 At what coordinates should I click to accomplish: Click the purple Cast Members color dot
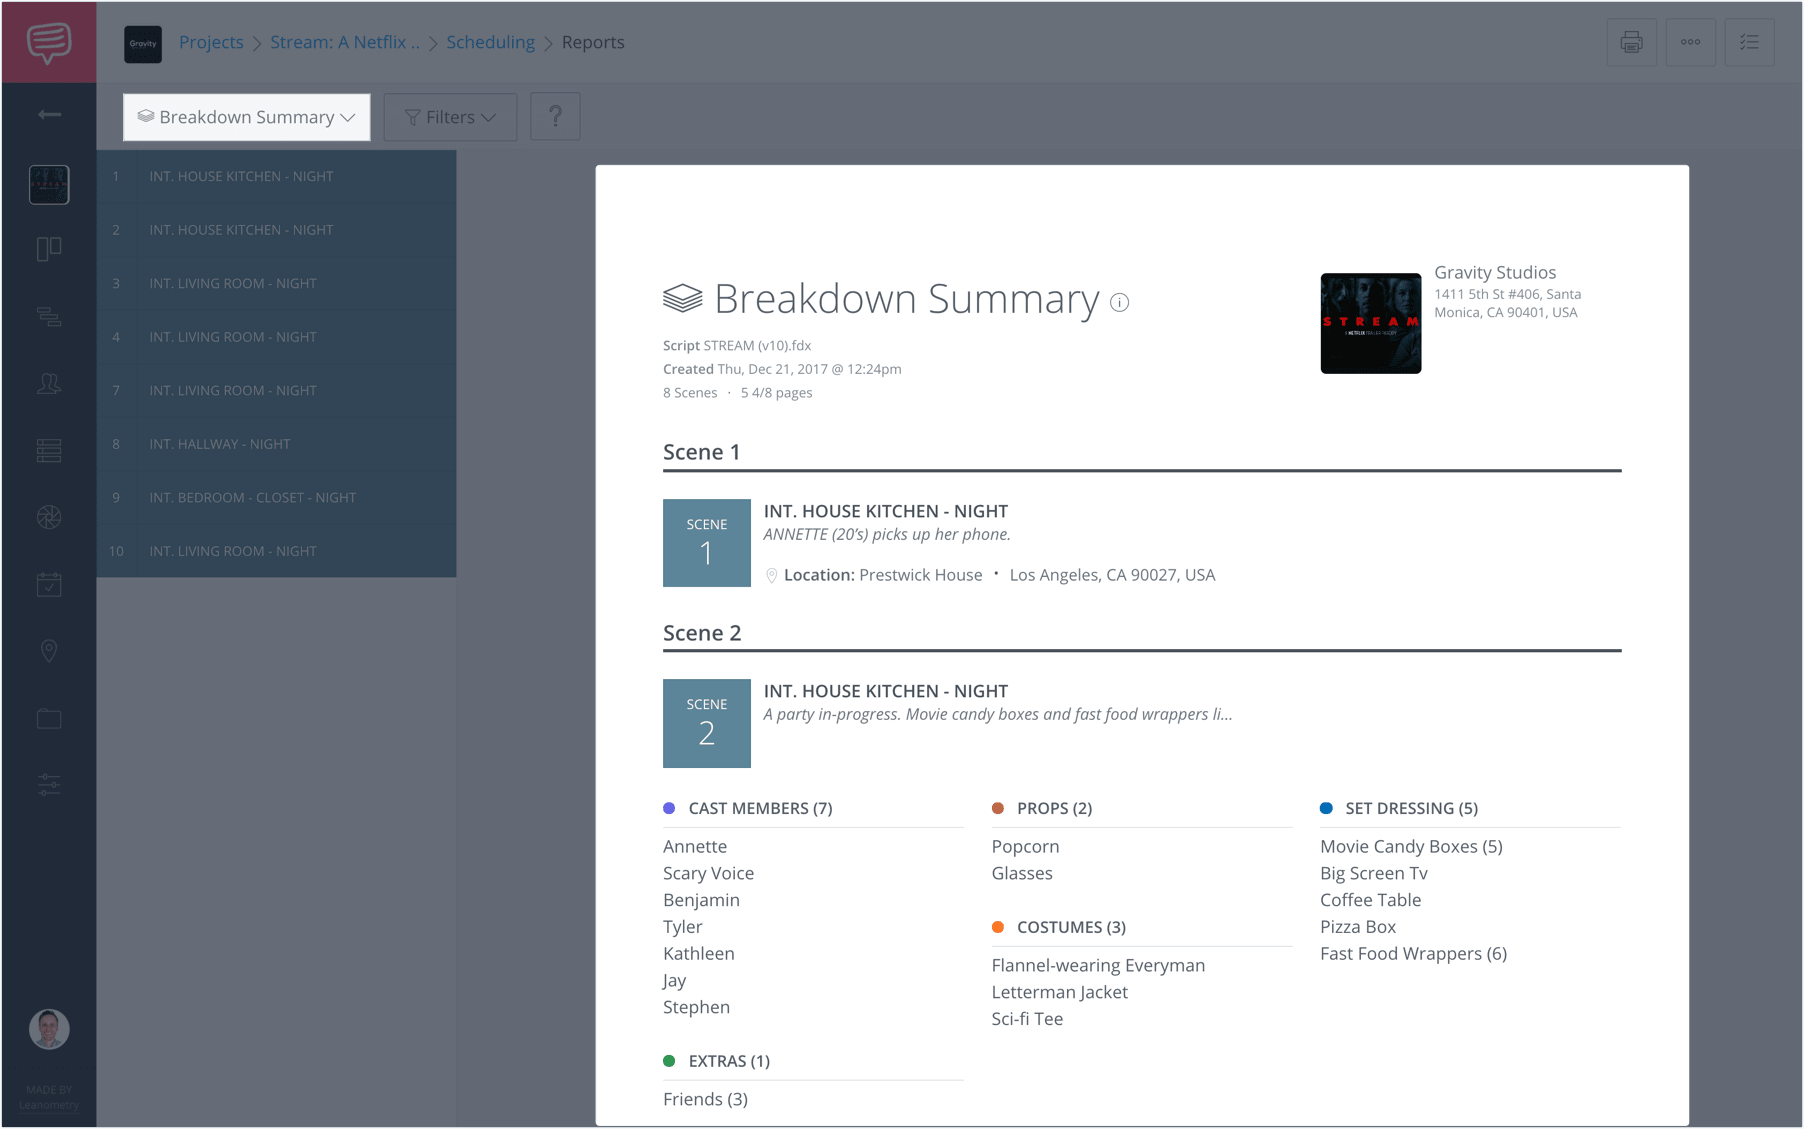pyautogui.click(x=669, y=808)
